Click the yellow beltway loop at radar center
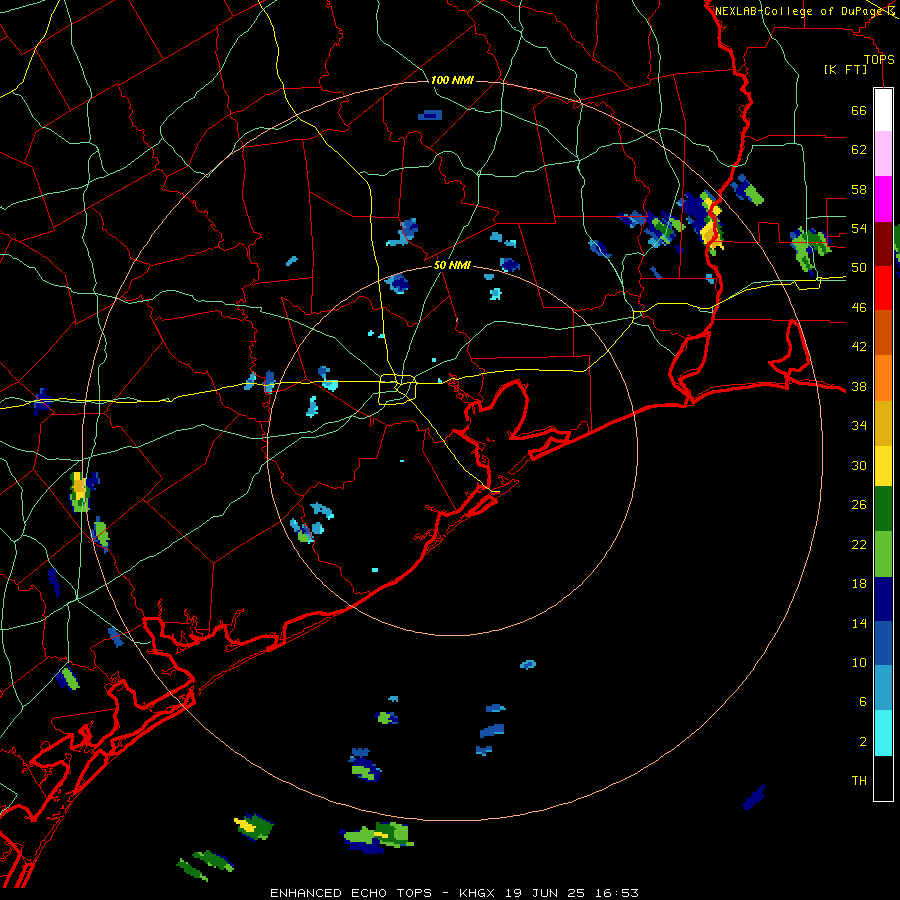The height and width of the screenshot is (900, 900). [x=398, y=389]
